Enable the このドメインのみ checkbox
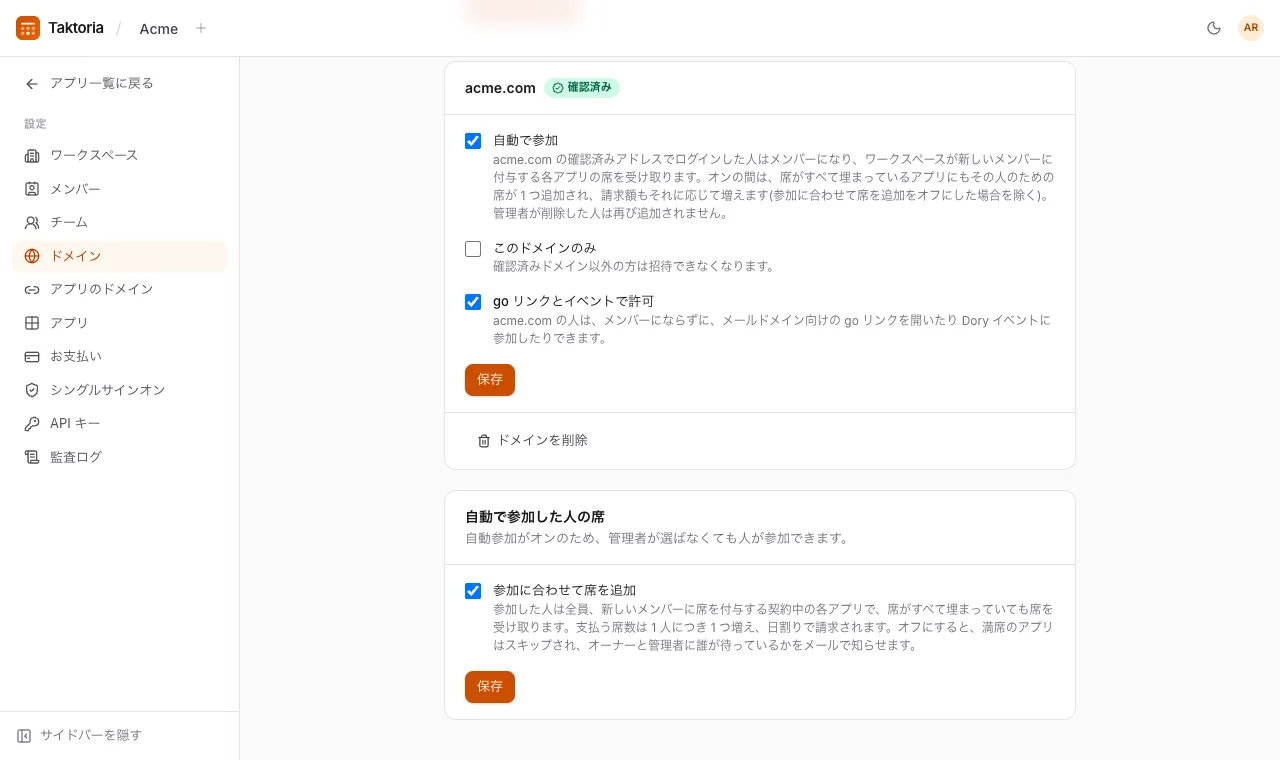1280x760 pixels. click(473, 249)
